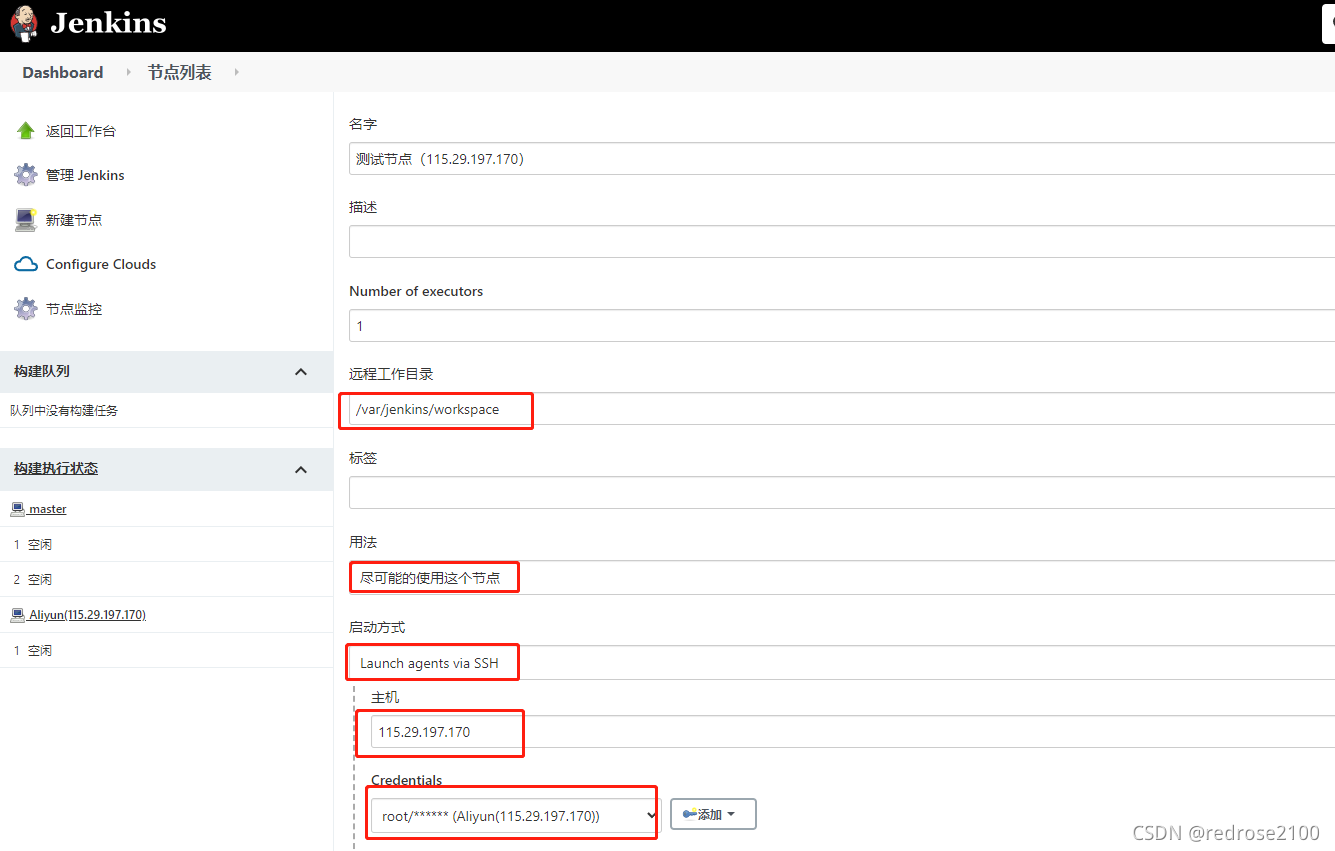The width and height of the screenshot is (1335, 851).
Task: Expand the arrow menu after 节点列表 breadcrumb
Action: tap(236, 72)
